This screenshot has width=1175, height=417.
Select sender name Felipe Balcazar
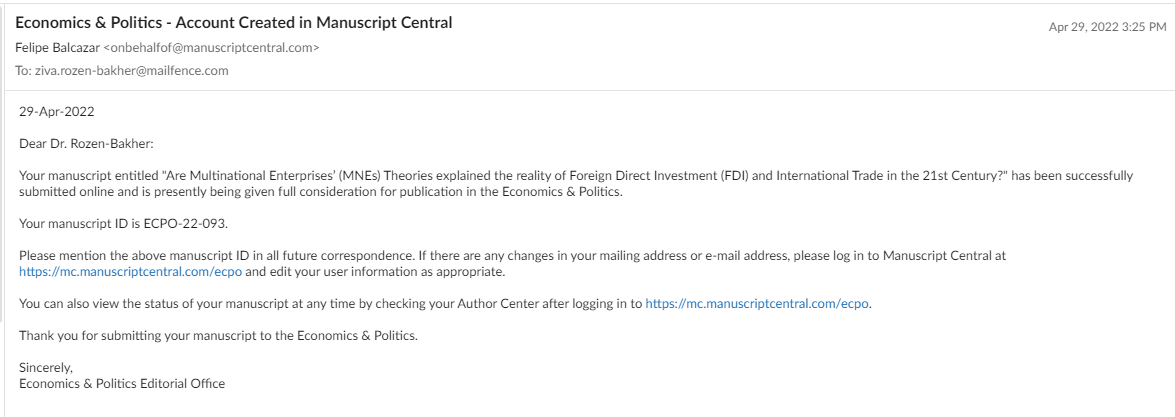[x=57, y=47]
